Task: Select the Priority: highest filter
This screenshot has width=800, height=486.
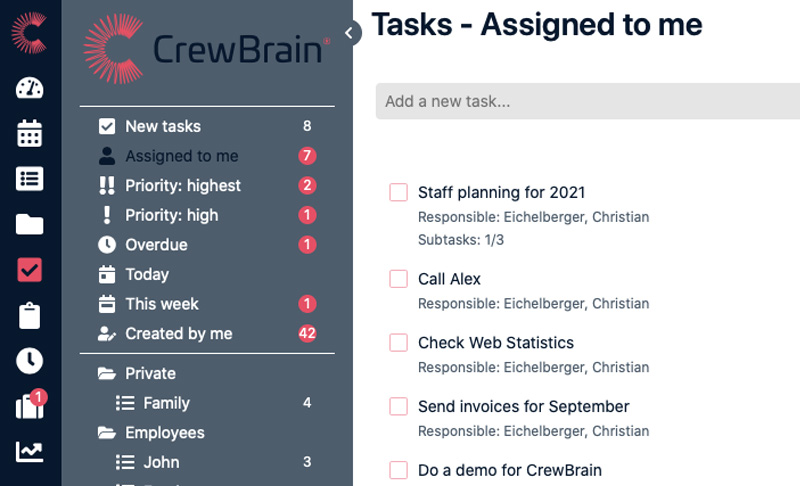Action: pos(182,185)
